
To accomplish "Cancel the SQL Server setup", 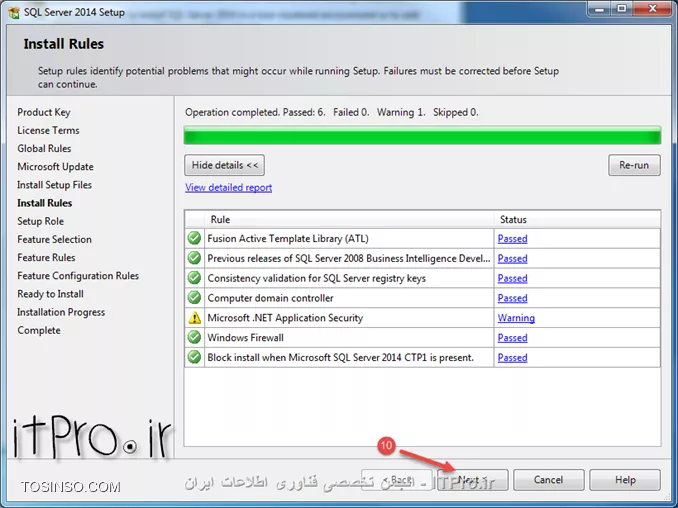I will pyautogui.click(x=549, y=480).
